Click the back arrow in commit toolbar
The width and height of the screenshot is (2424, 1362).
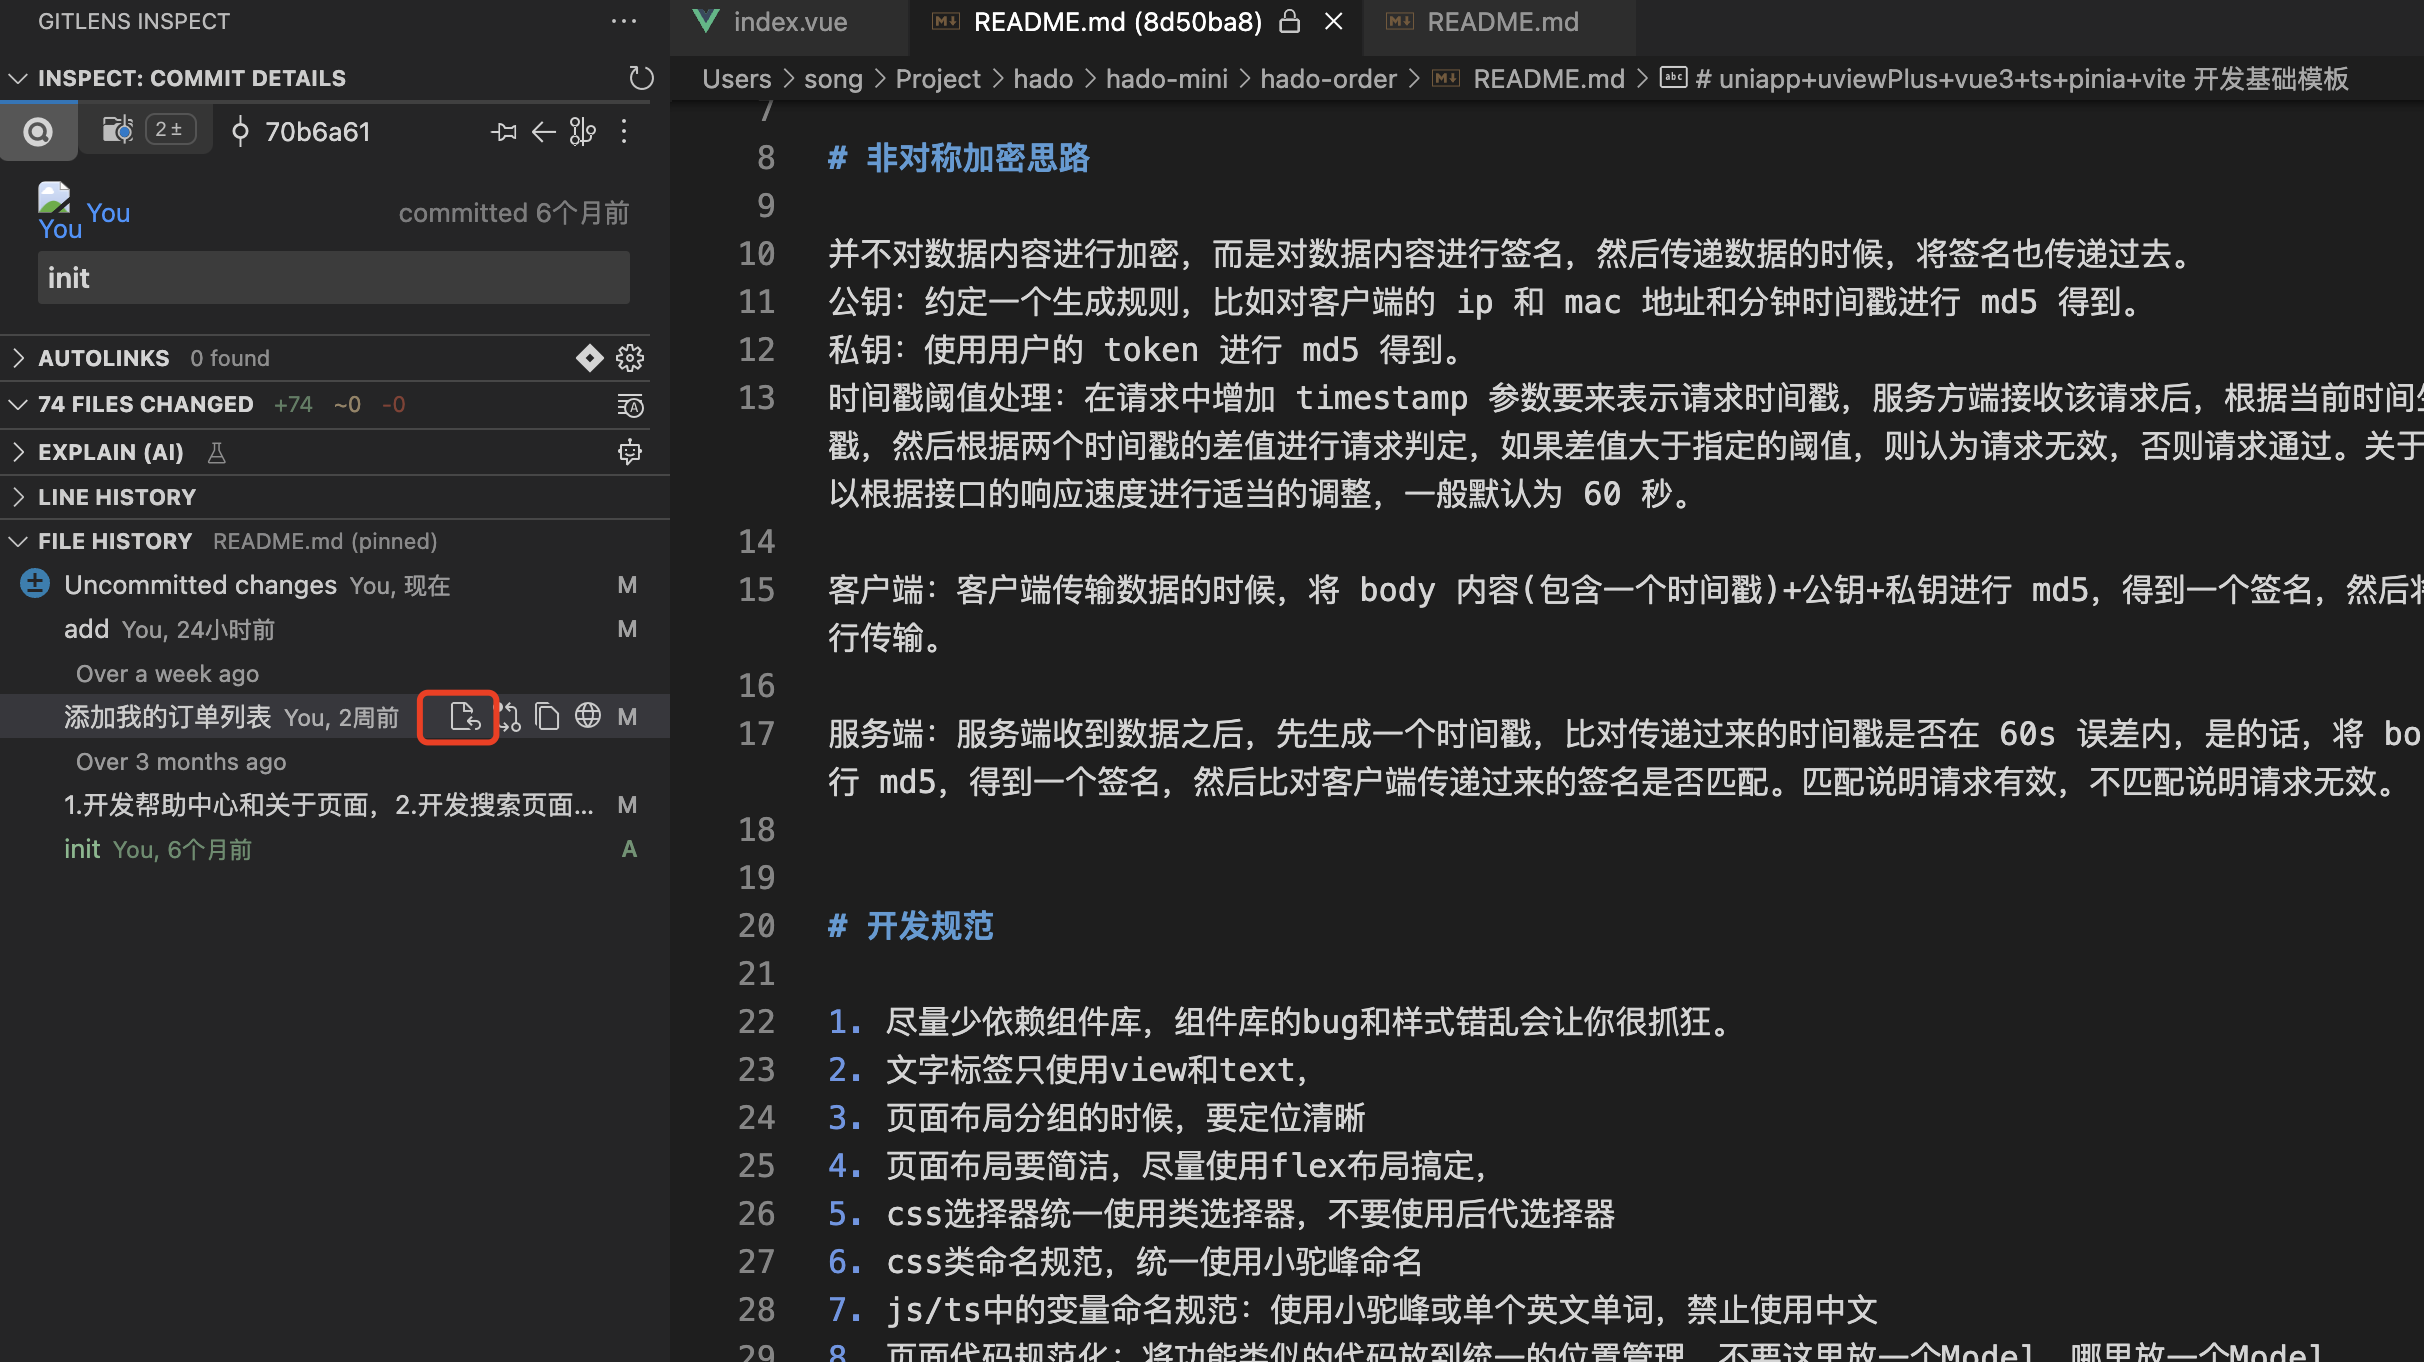point(543,131)
